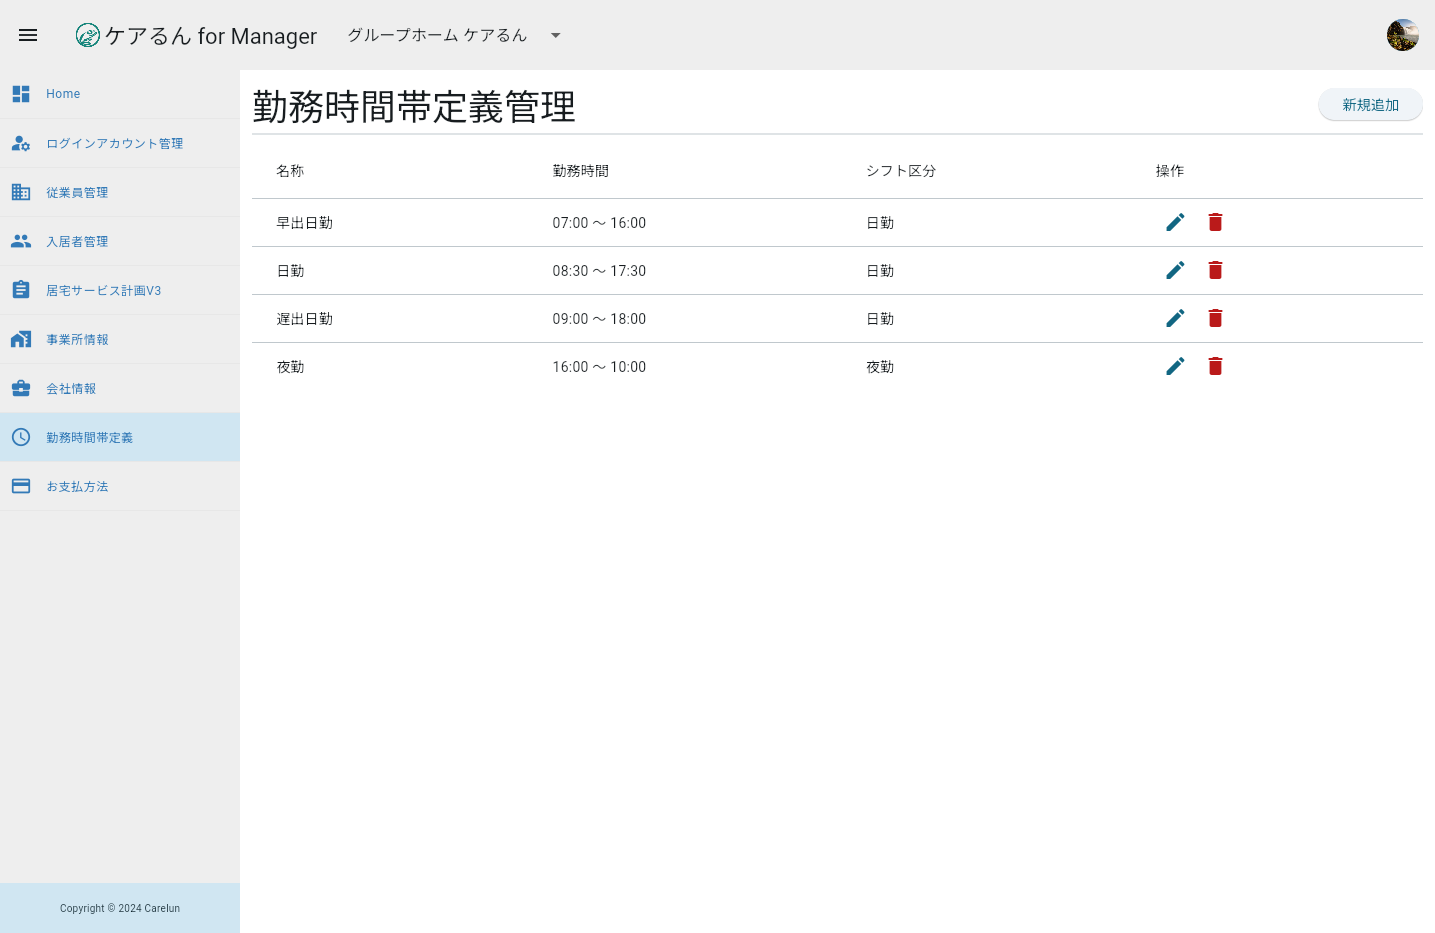Delete the 夜勤 entry using the trash icon
The height and width of the screenshot is (933, 1435).
(x=1215, y=366)
